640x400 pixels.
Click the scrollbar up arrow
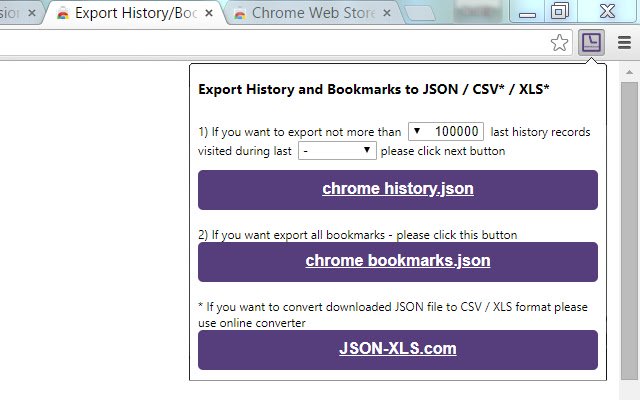pos(629,72)
